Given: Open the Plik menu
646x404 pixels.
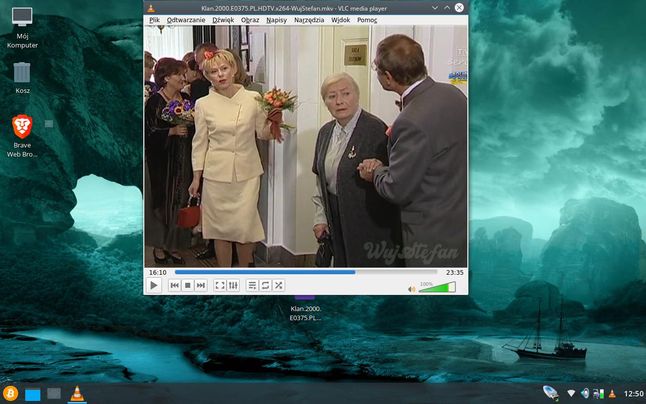Looking at the screenshot, I should click(x=154, y=20).
